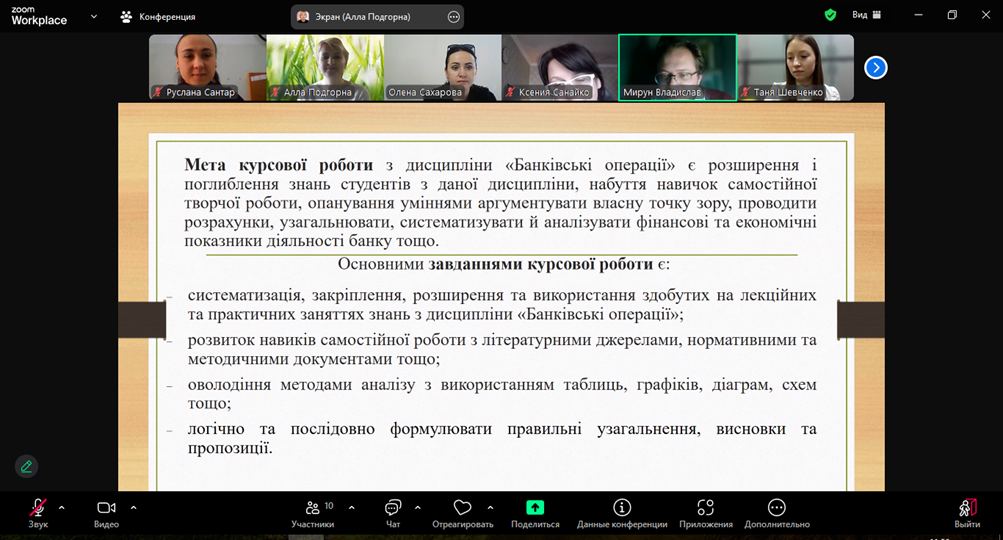Image resolution: width=1003 pixels, height=540 pixels.
Task: Click slide heading "Мета курсової роботи"
Action: pyautogui.click(x=278, y=165)
